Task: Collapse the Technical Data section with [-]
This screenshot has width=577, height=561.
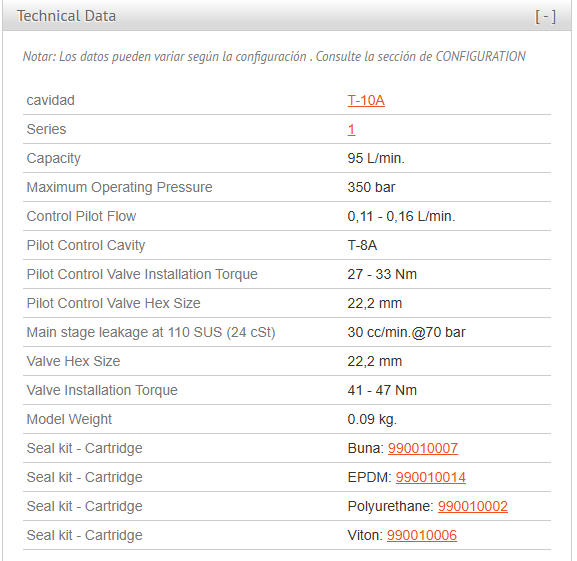Action: coord(545,17)
